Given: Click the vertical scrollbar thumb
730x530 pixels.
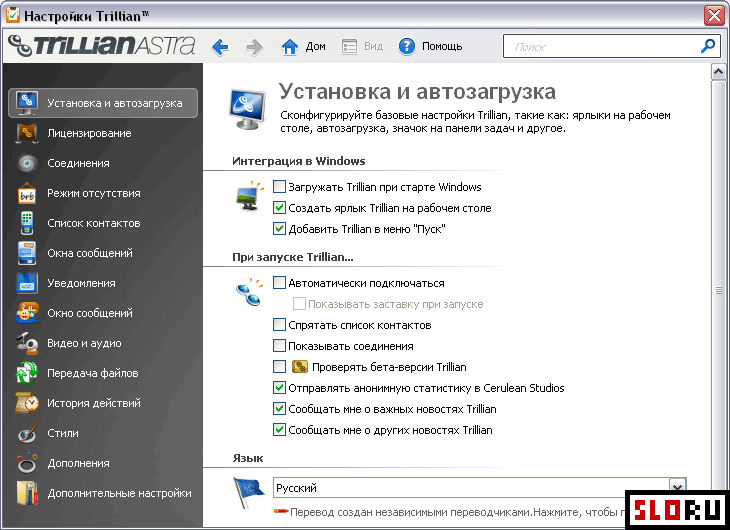Looking at the screenshot, I should (x=718, y=290).
